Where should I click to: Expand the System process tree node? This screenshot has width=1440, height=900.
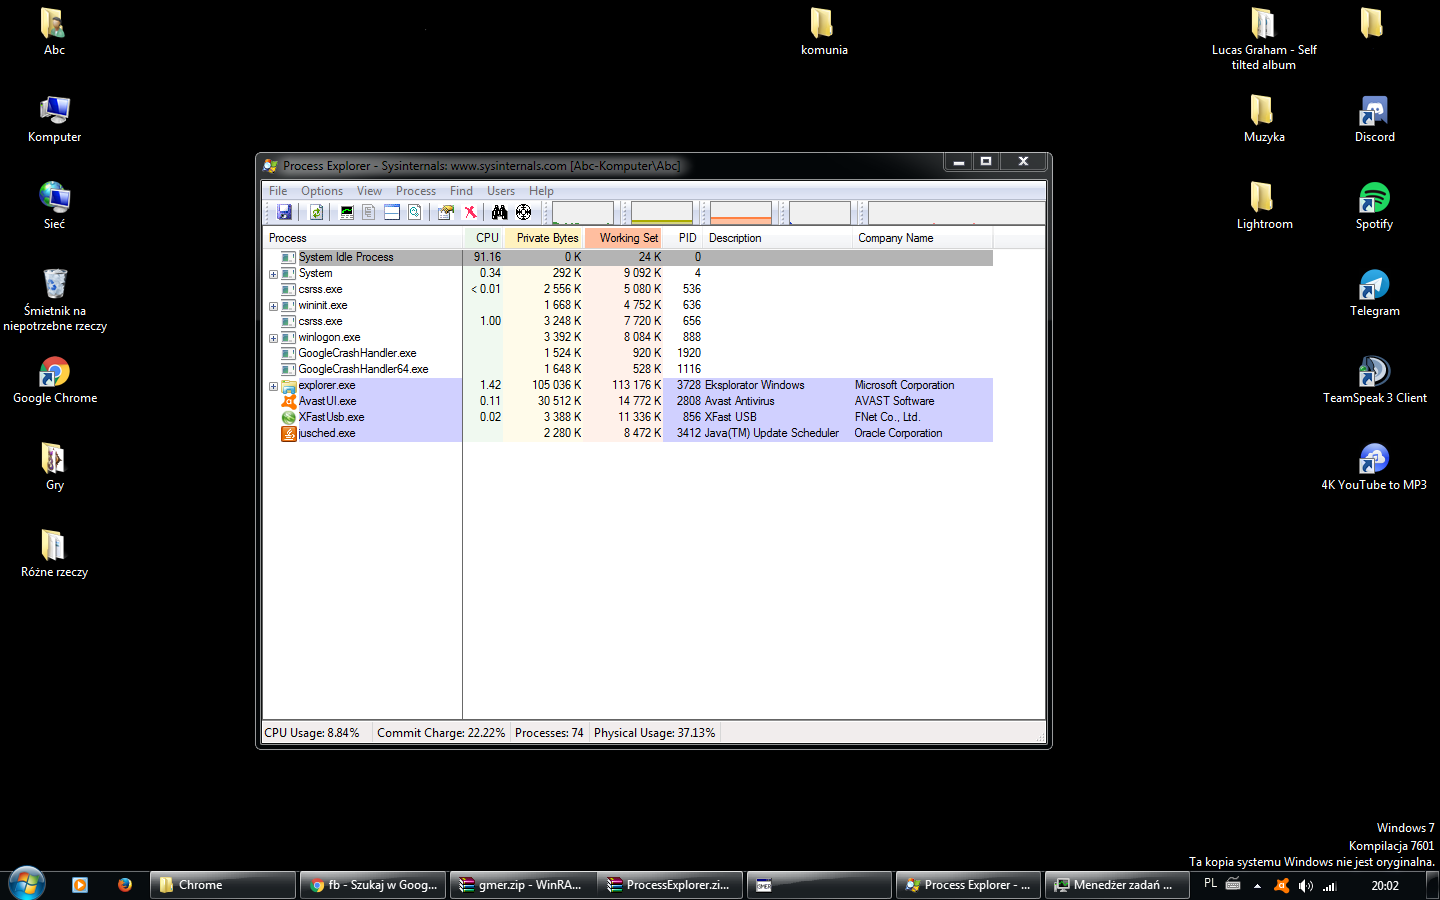tap(273, 274)
